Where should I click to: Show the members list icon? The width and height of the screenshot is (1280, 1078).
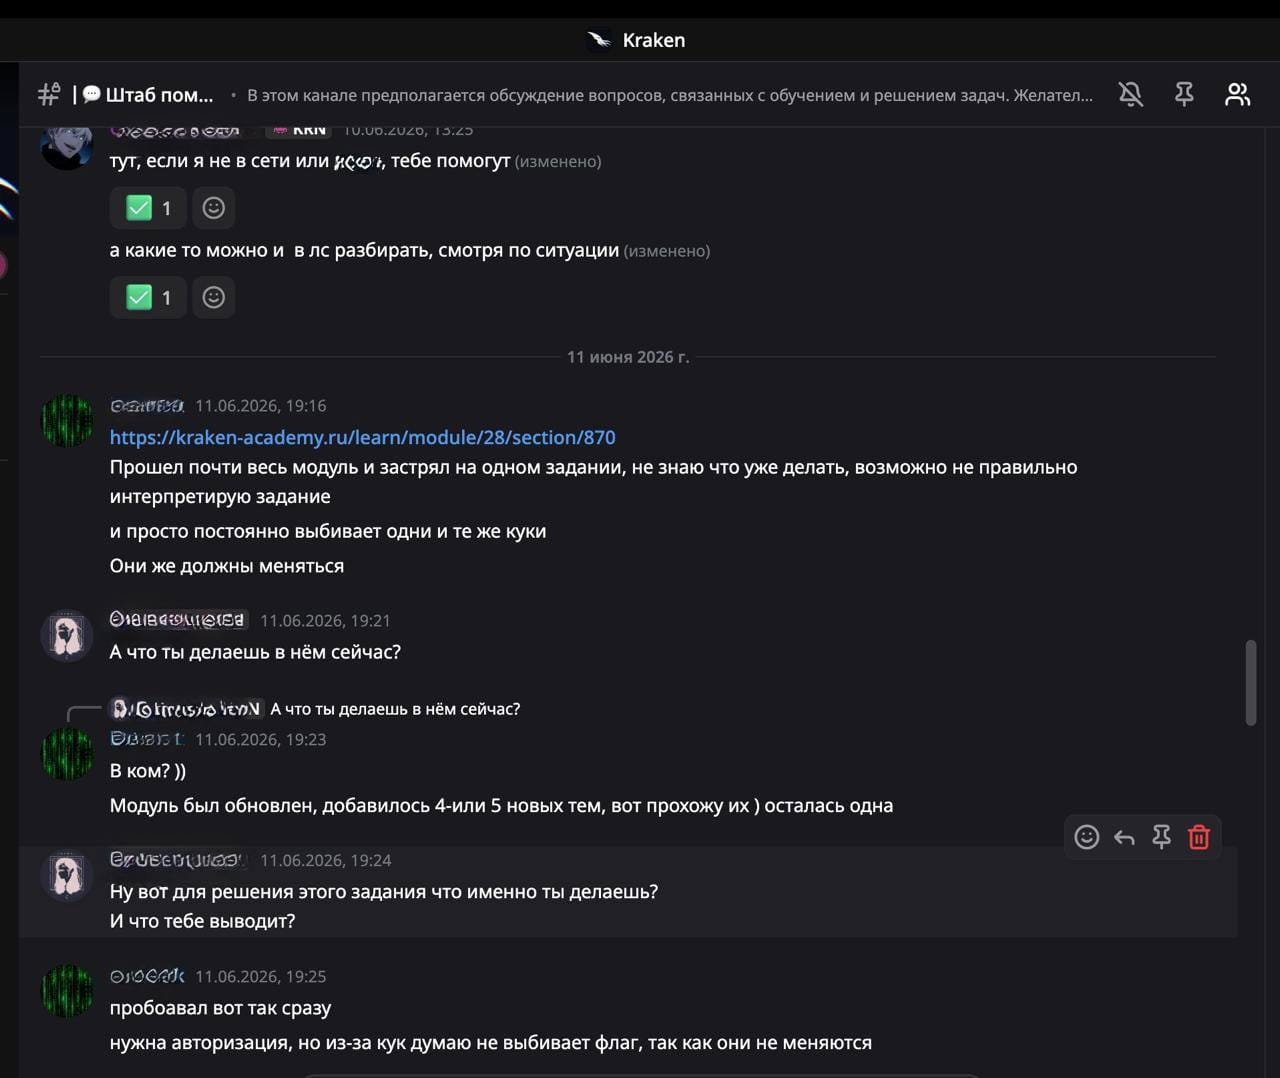tap(1238, 94)
